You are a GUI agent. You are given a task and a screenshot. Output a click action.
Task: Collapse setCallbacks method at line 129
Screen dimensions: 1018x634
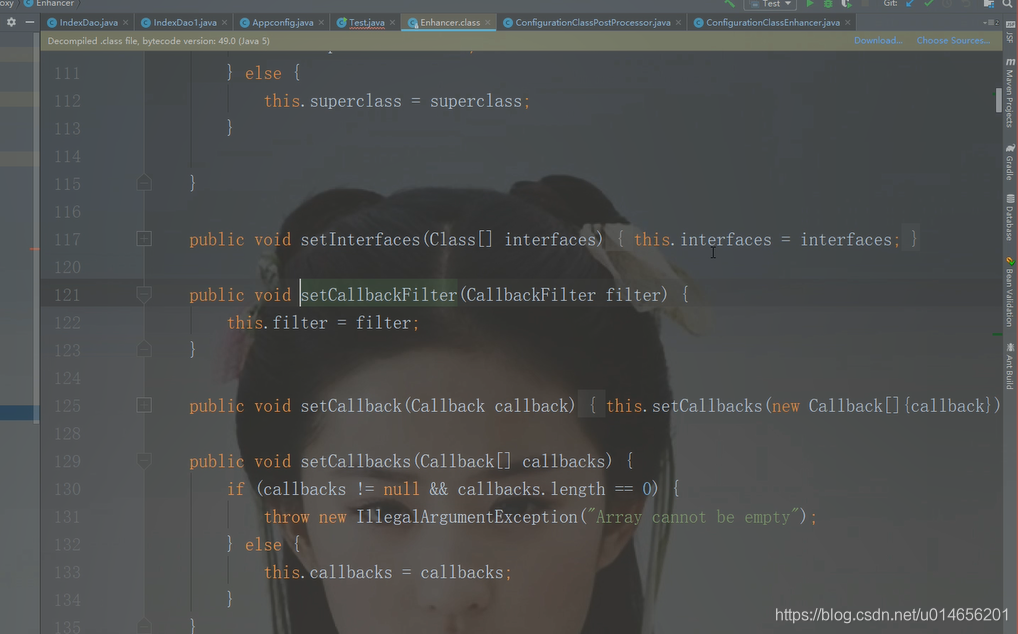[144, 461]
